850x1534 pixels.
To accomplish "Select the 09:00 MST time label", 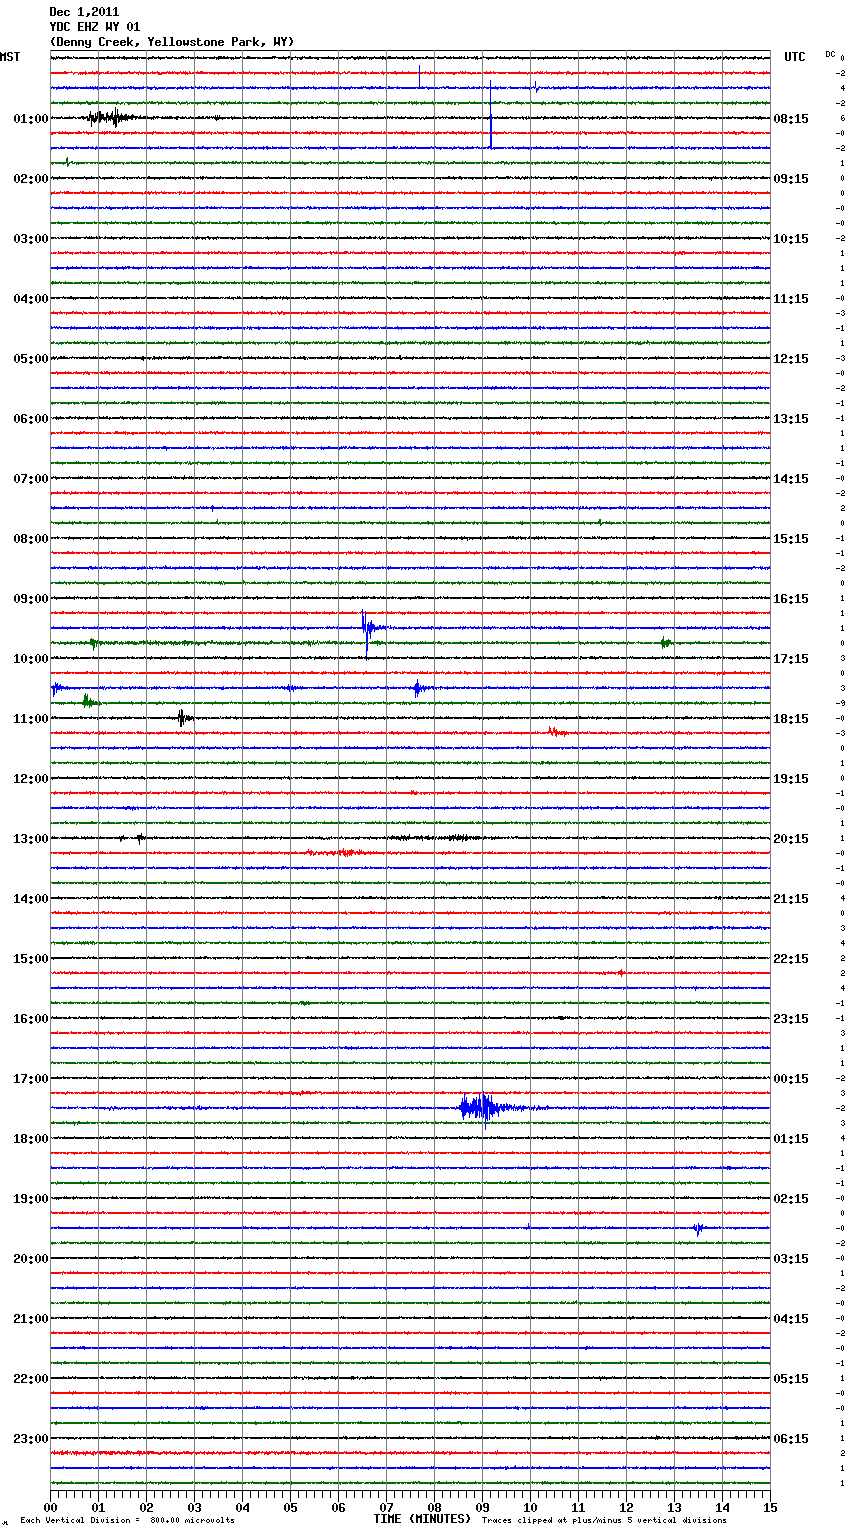I will (x=31, y=599).
